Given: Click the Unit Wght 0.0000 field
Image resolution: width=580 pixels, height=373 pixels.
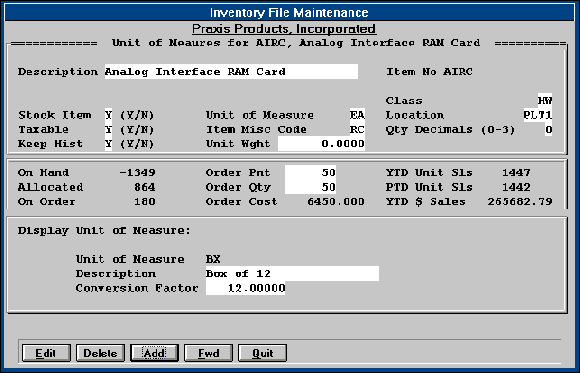Looking at the screenshot, I should [x=321, y=144].
